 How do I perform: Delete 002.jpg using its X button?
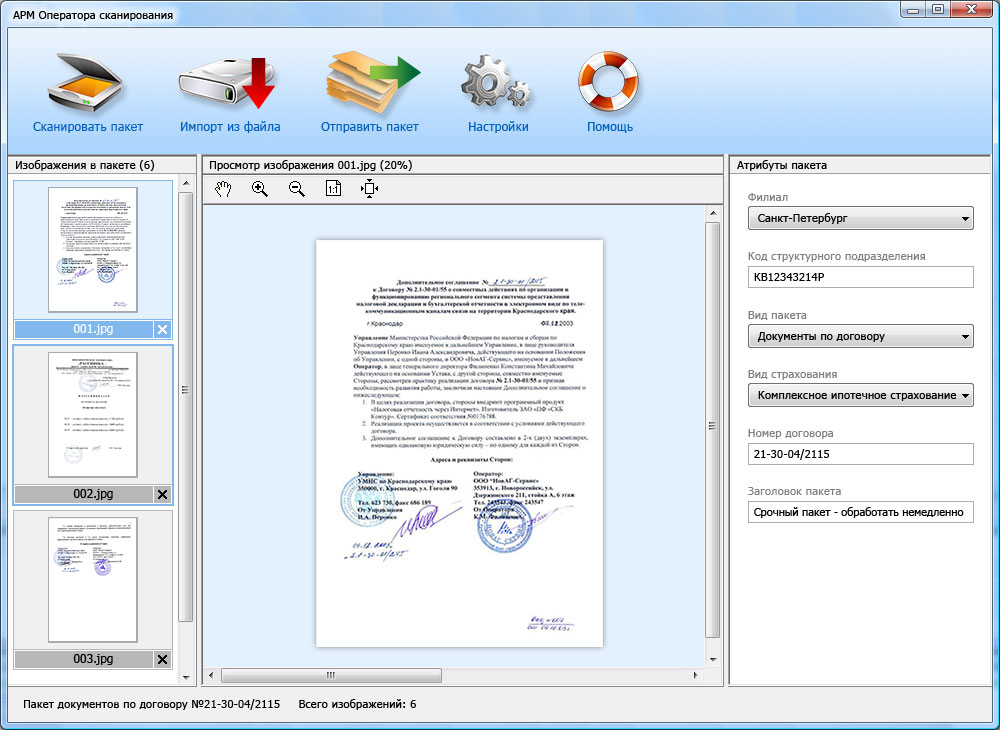162,494
